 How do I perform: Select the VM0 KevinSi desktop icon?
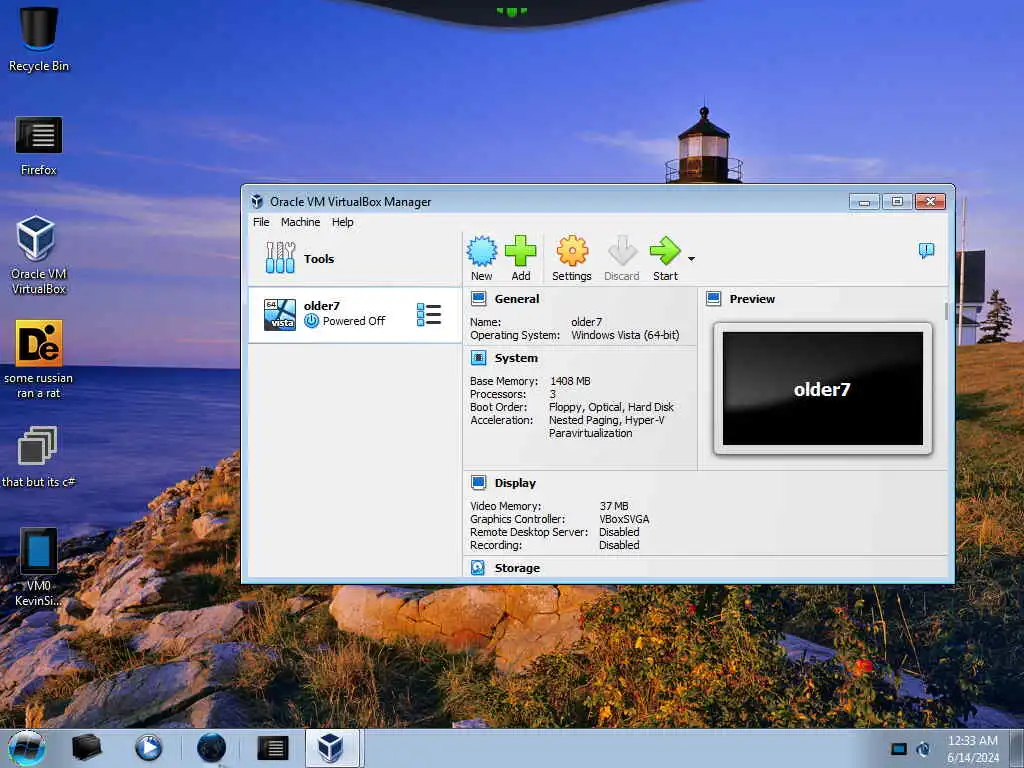click(39, 567)
